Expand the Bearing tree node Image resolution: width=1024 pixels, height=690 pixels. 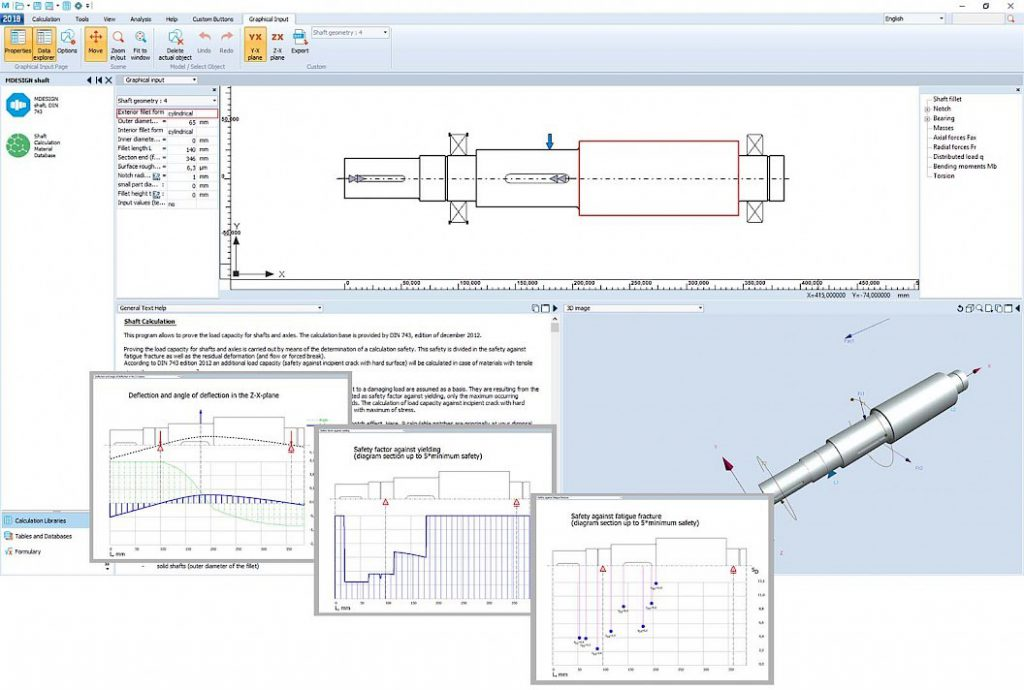(x=926, y=119)
